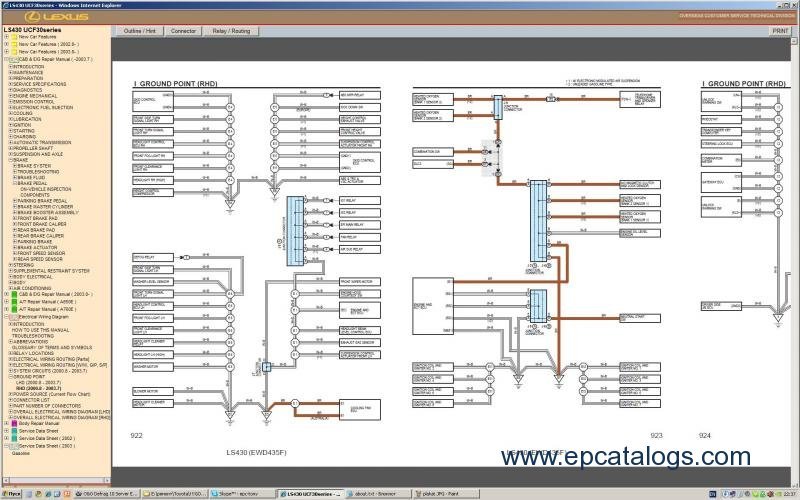Collapse the GROUND POINT node
The height and width of the screenshot is (500, 800).
click(x=10, y=377)
